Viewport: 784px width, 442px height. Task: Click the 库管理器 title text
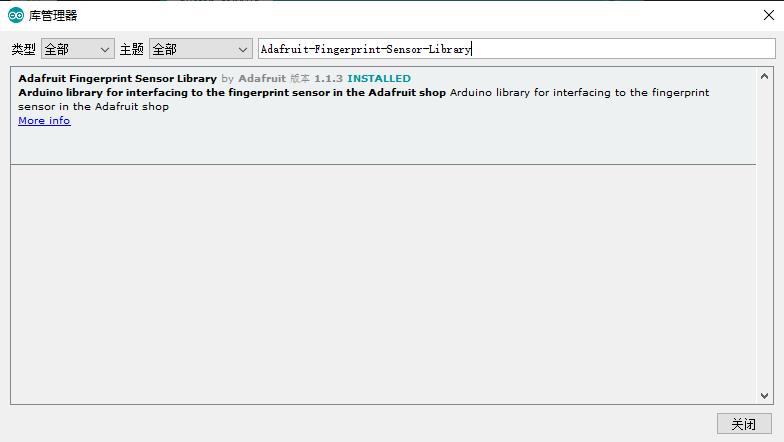53,16
